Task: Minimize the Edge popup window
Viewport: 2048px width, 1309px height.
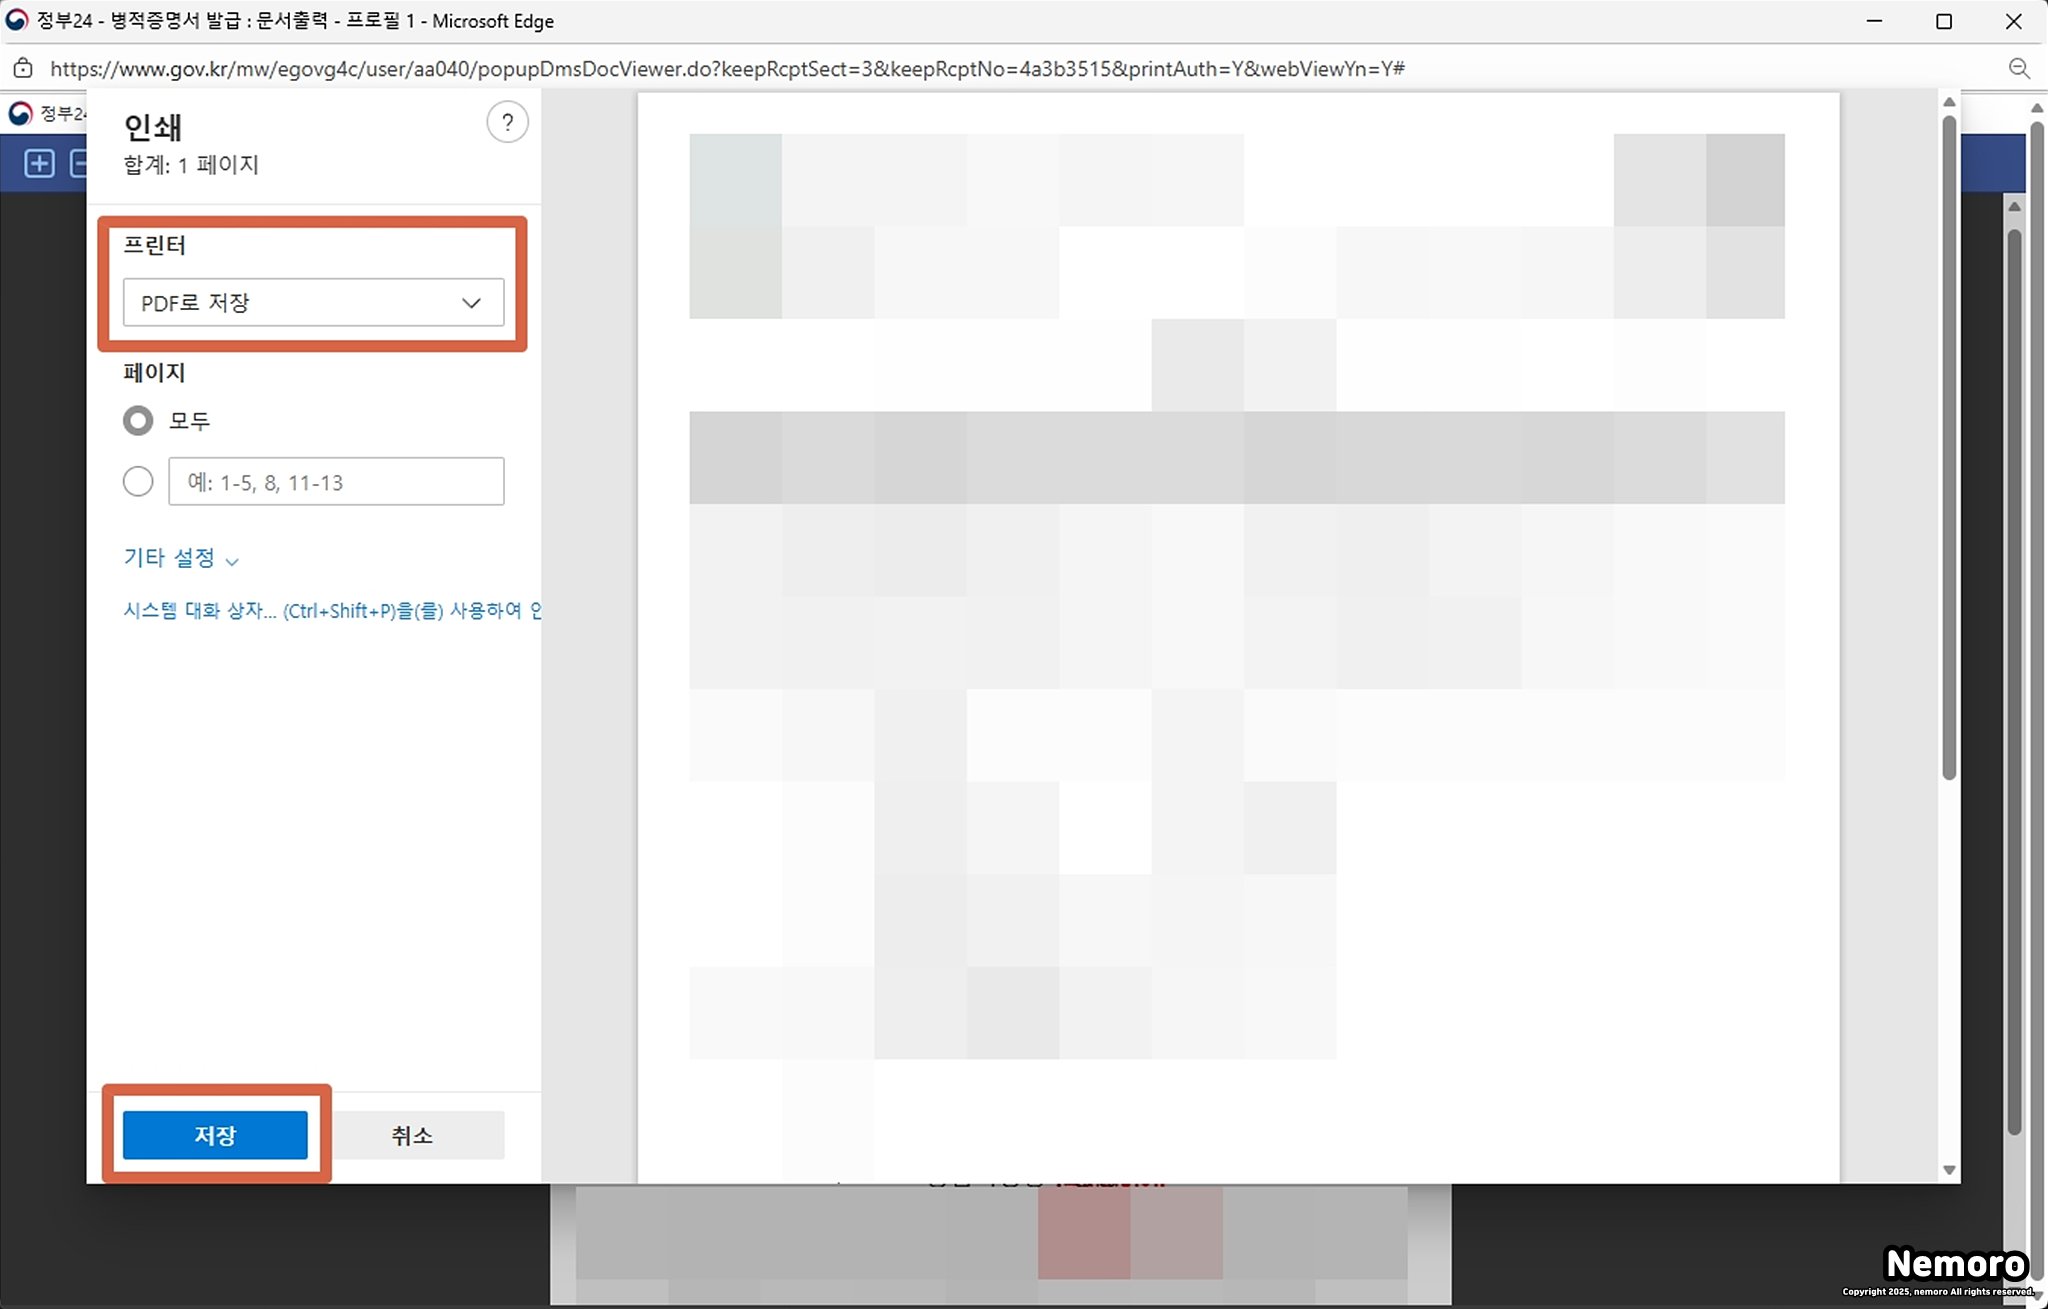Action: [x=1874, y=21]
